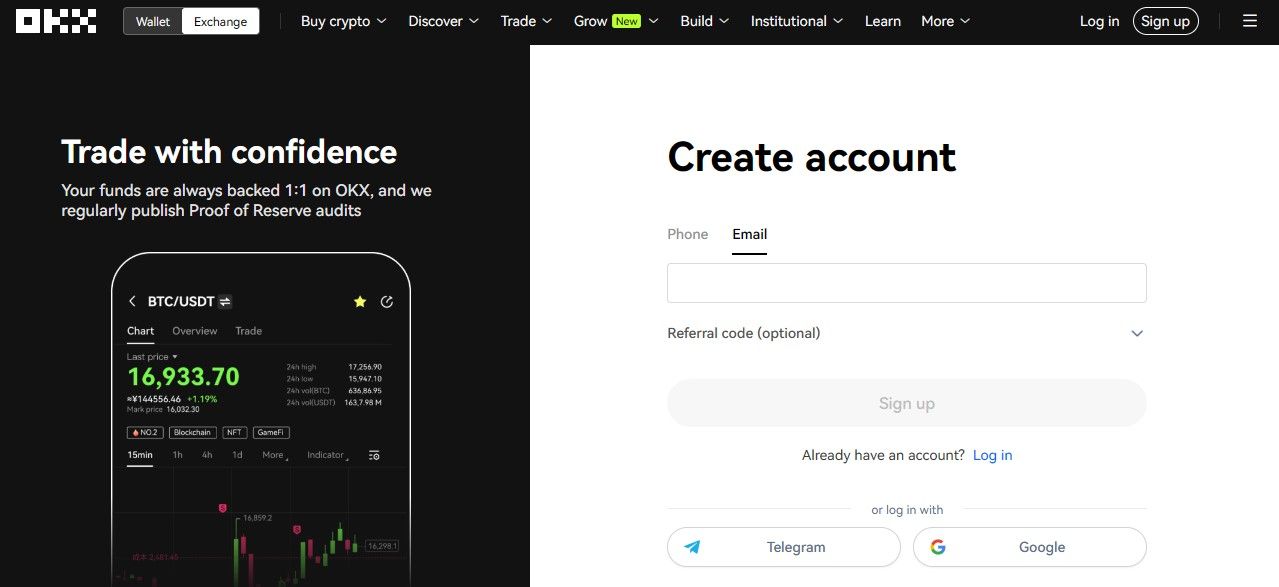1279x587 pixels.
Task: Select Overview tab in phone mockup
Action: 194,331
